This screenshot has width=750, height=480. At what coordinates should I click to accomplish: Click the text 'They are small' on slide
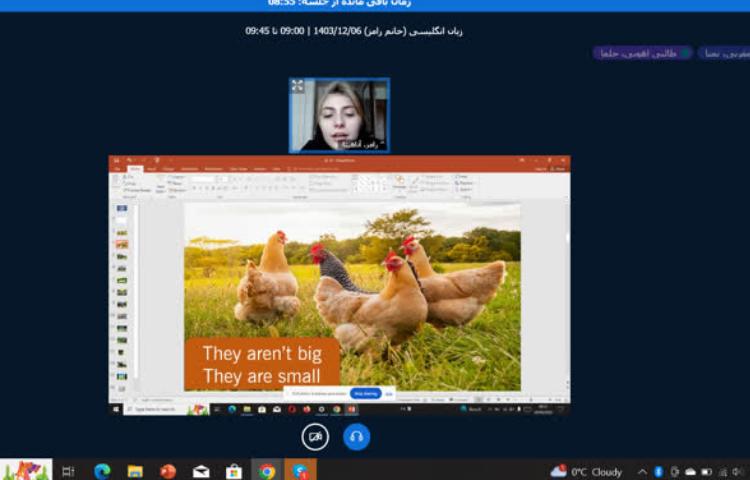(261, 376)
